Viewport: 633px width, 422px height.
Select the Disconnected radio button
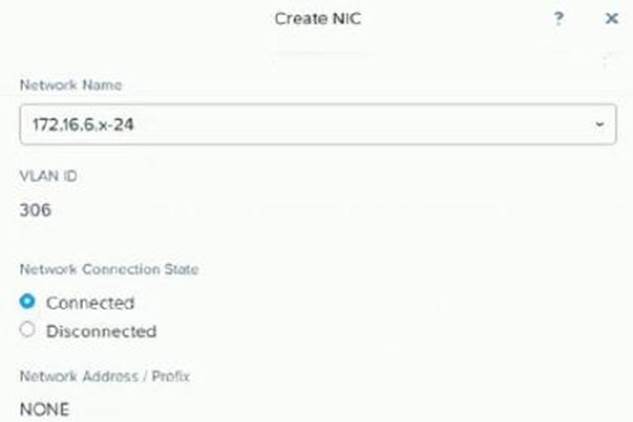[x=28, y=330]
